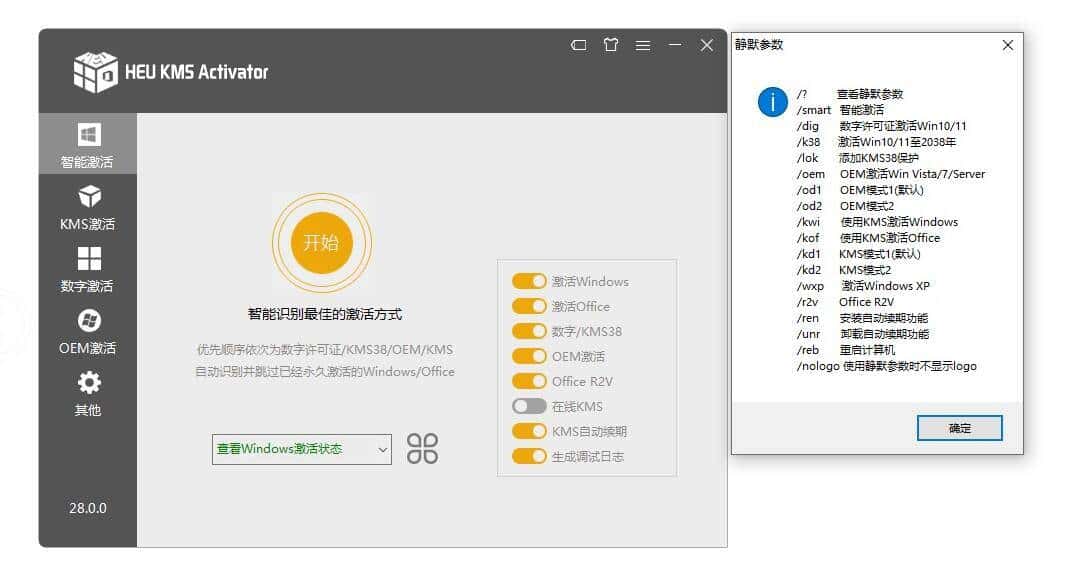Open the 数字激活 sidebar tab
Screen dimensions: 1065x581
(88, 269)
